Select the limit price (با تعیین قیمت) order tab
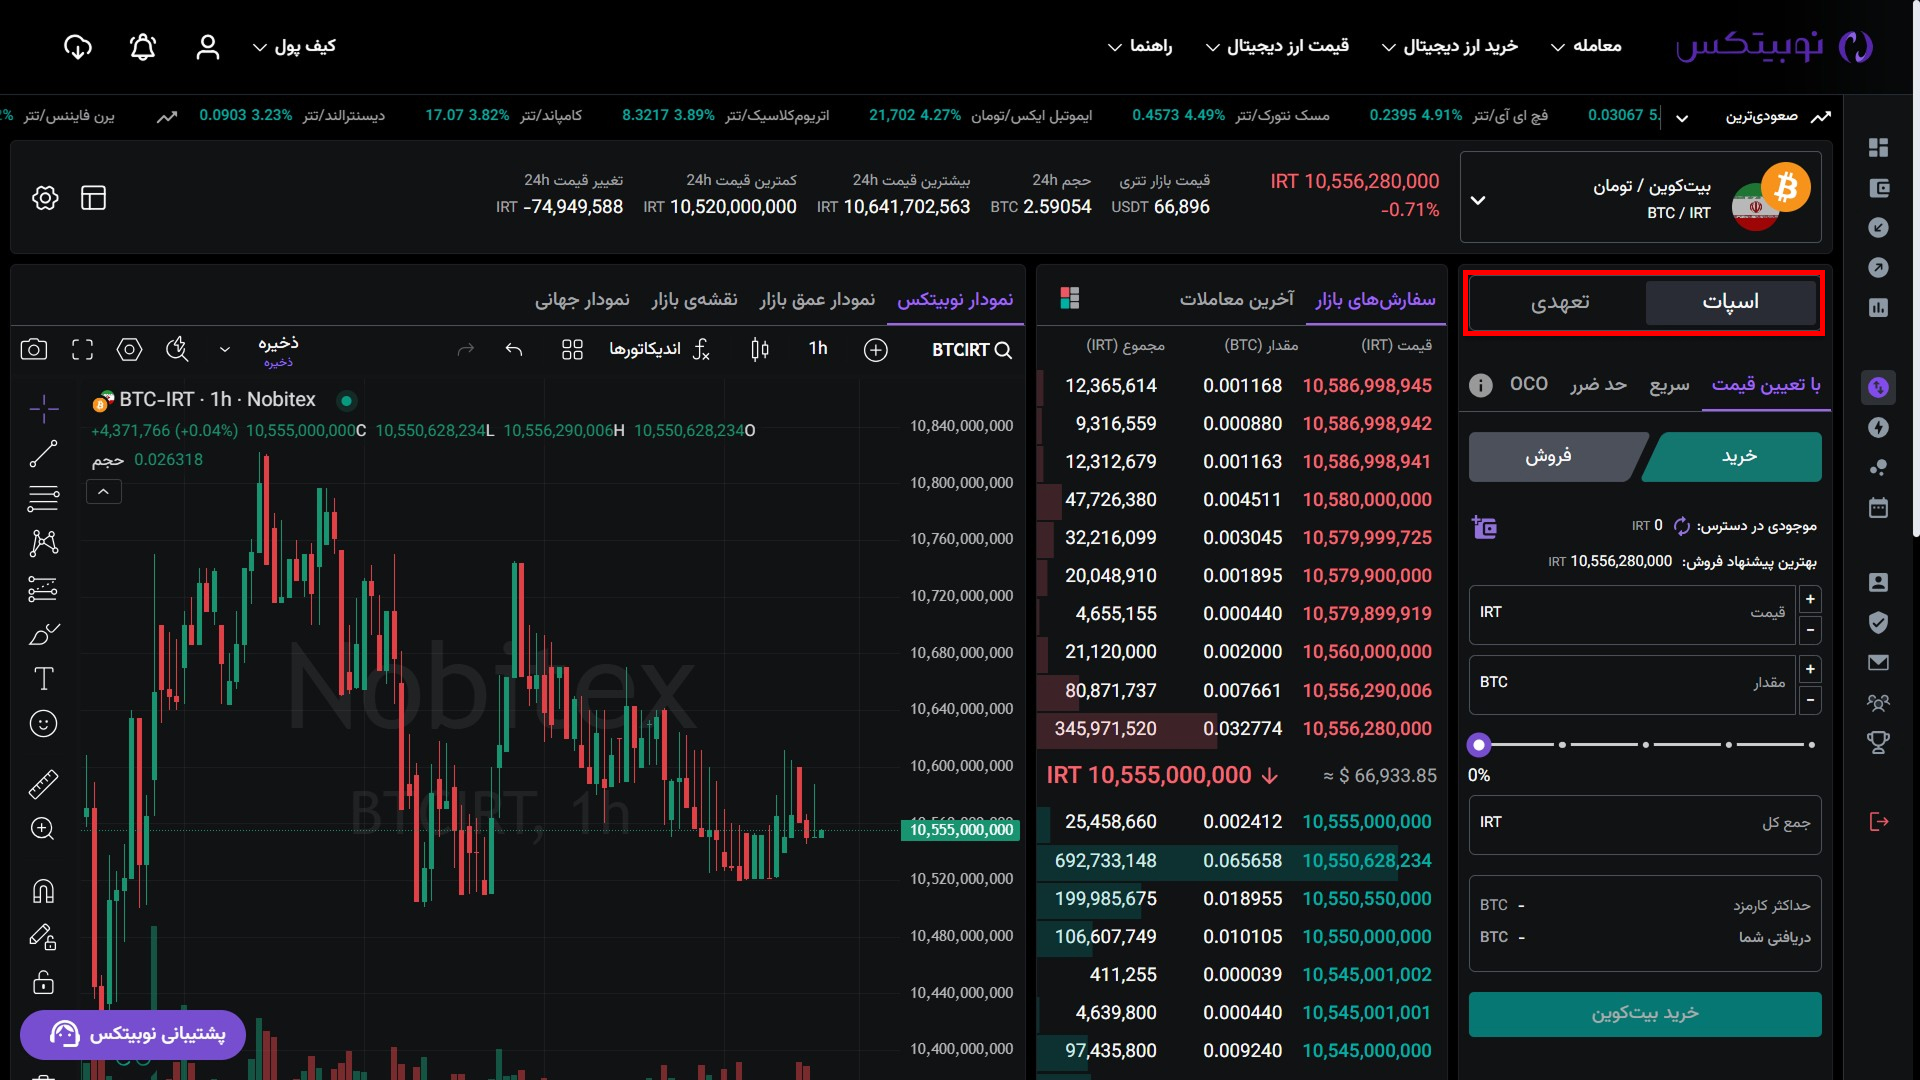Viewport: 1920px width, 1080px height. coord(1766,385)
